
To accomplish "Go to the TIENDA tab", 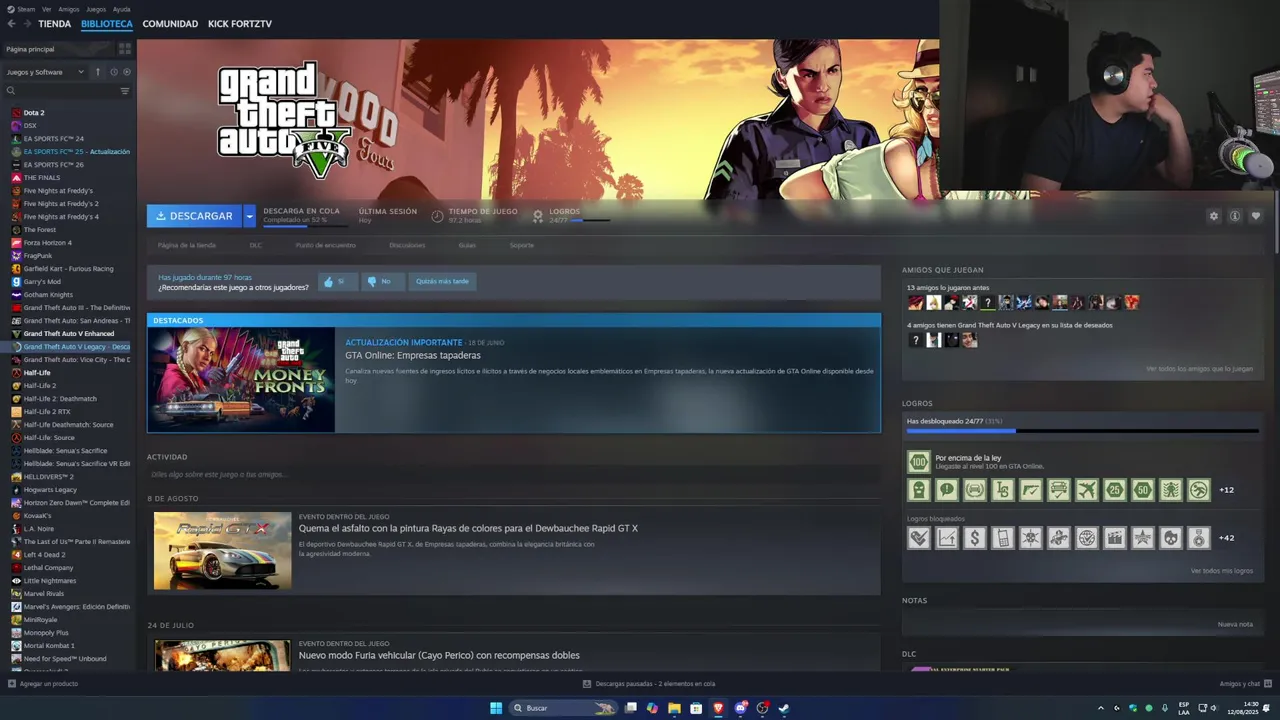I will click(x=55, y=24).
